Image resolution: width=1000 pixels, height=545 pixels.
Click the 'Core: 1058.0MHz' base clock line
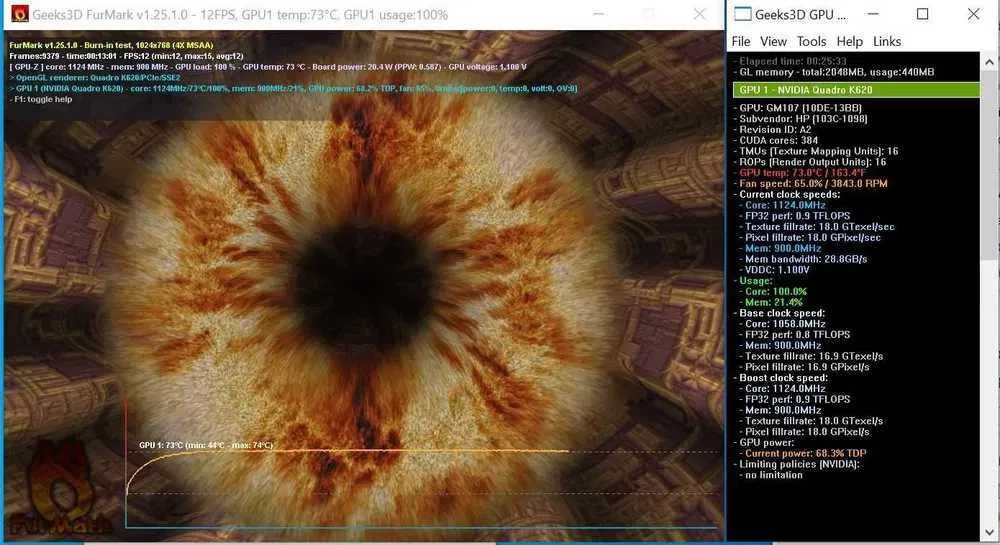(x=782, y=324)
